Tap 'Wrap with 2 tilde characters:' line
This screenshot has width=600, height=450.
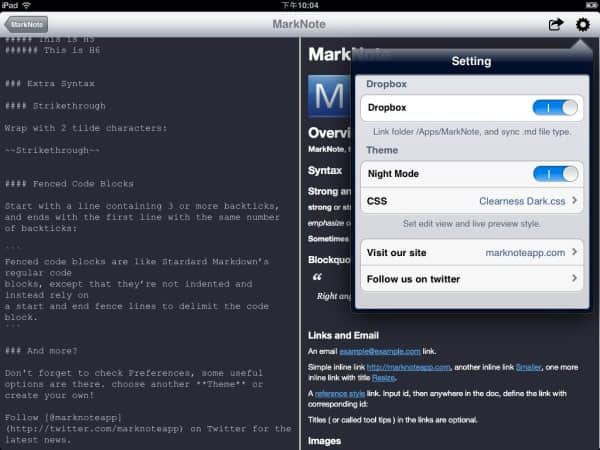86,128
